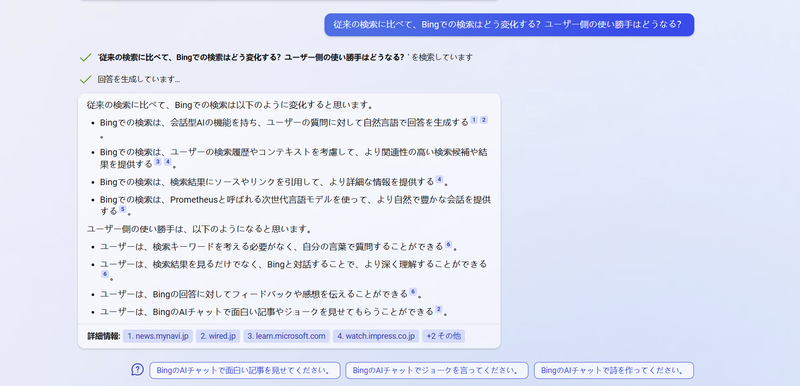Click the question-mark chat bubble icon beside suggestions

pos(137,370)
